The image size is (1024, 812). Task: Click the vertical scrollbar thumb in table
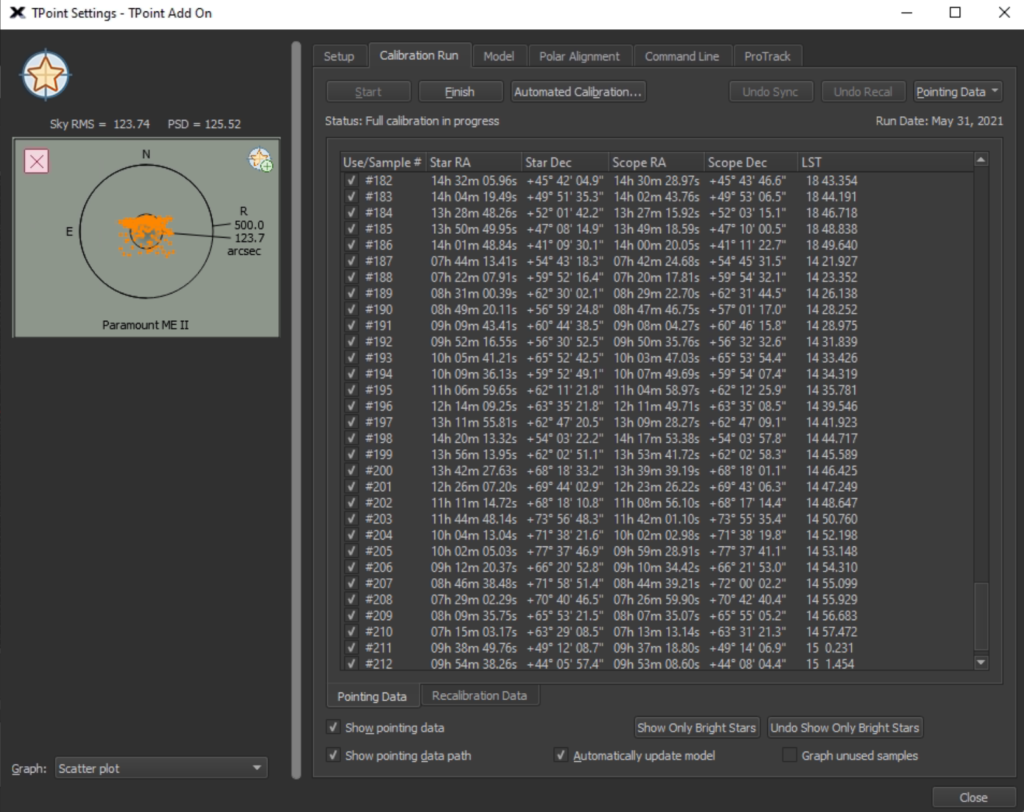(981, 617)
